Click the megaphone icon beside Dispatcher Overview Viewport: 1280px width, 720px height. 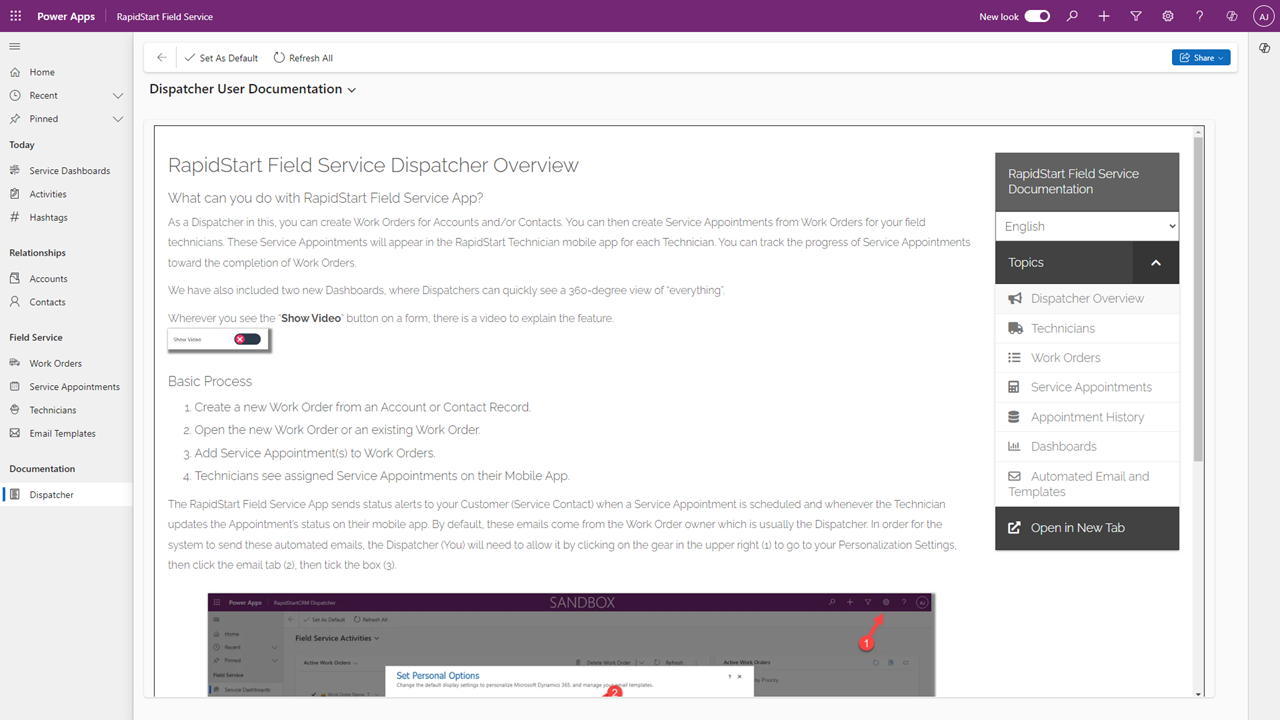click(x=1014, y=299)
